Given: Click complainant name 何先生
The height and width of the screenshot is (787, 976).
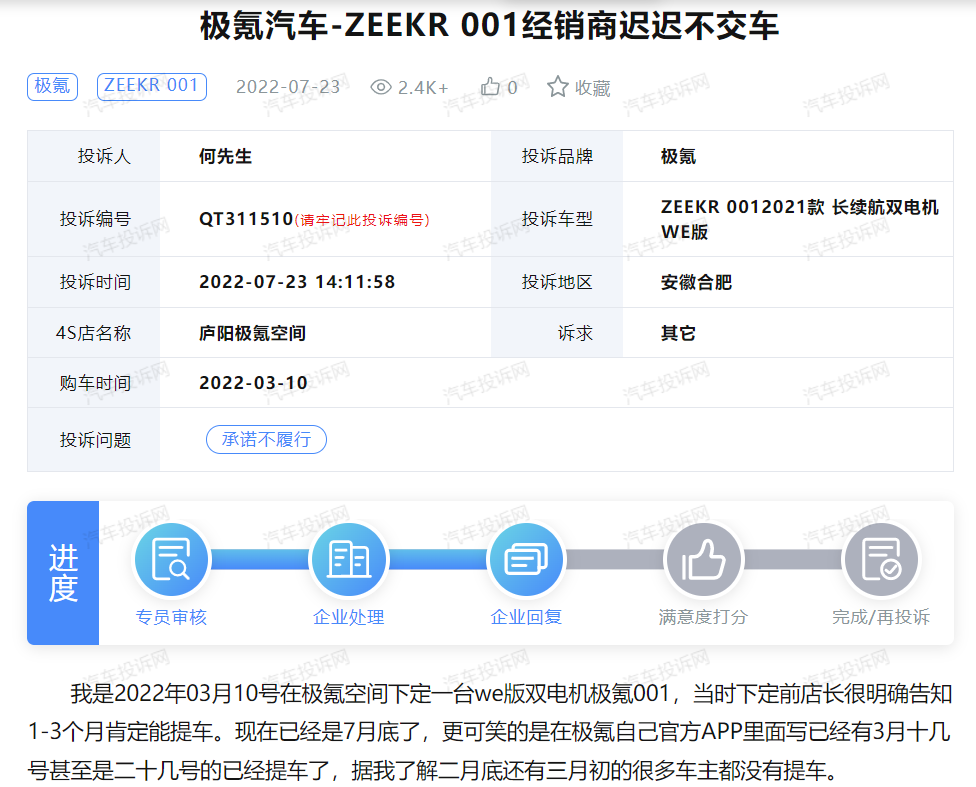Looking at the screenshot, I should pos(225,156).
